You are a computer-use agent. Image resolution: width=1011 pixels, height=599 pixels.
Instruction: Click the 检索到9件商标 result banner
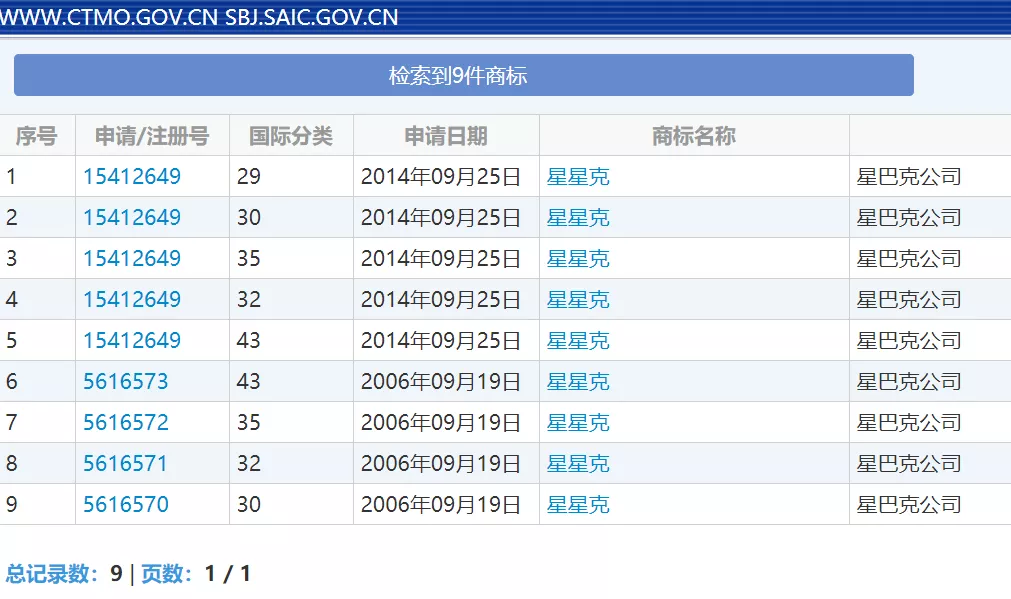coord(464,75)
